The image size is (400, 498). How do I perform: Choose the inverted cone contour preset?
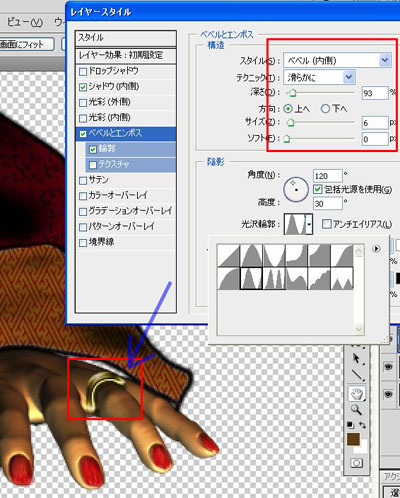pos(274,255)
